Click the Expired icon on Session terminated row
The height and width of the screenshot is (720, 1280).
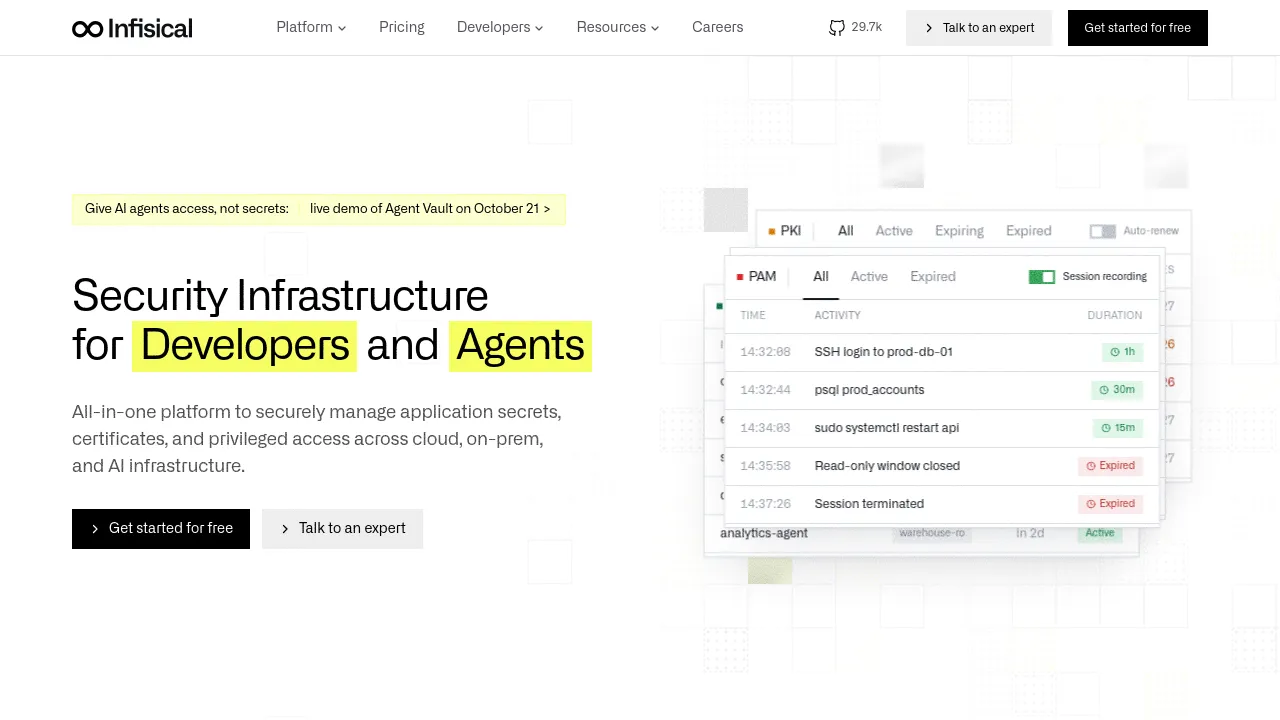(x=1091, y=504)
